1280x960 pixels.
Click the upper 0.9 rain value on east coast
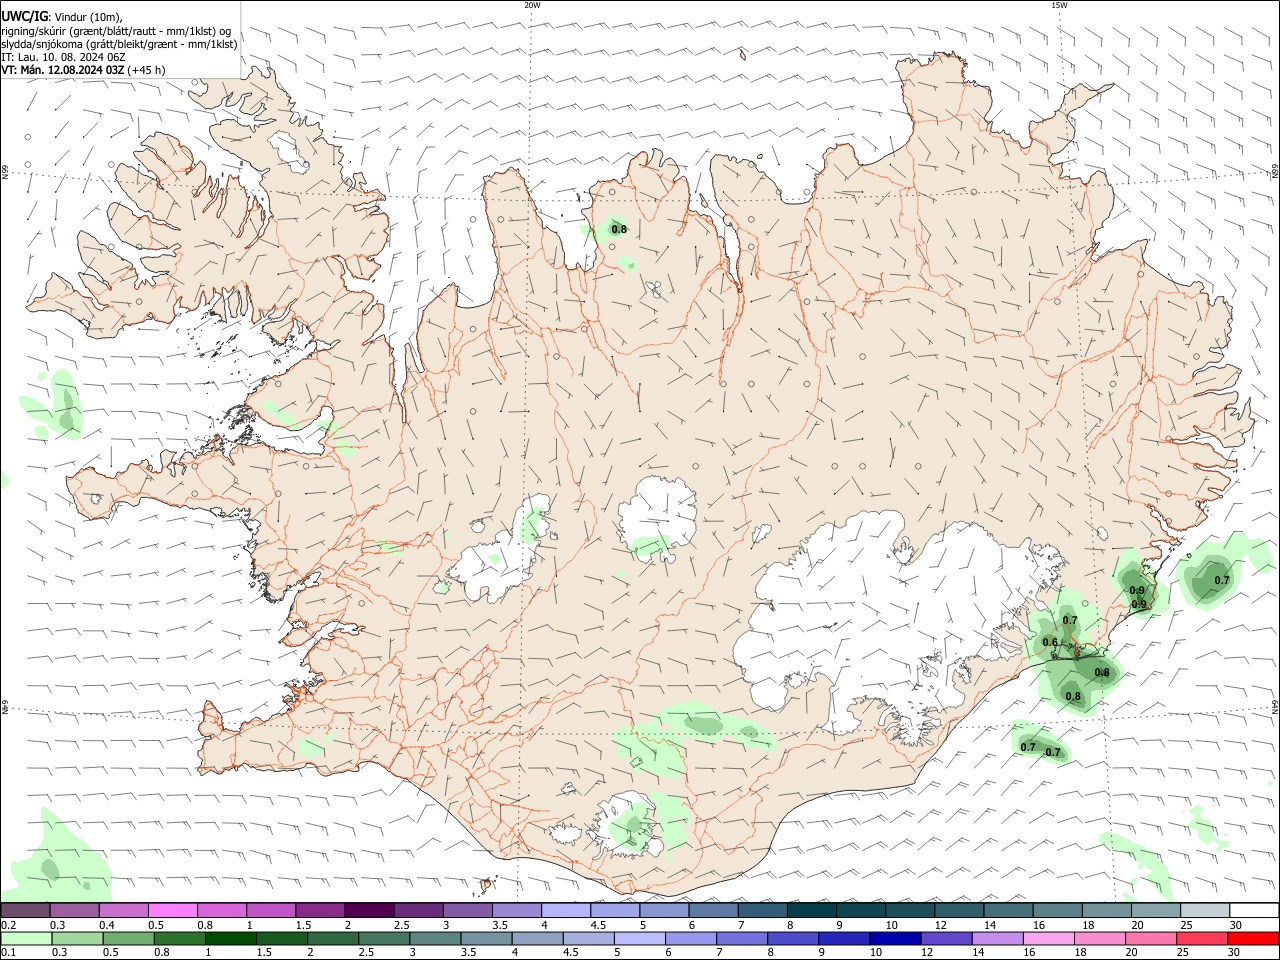pos(1137,590)
